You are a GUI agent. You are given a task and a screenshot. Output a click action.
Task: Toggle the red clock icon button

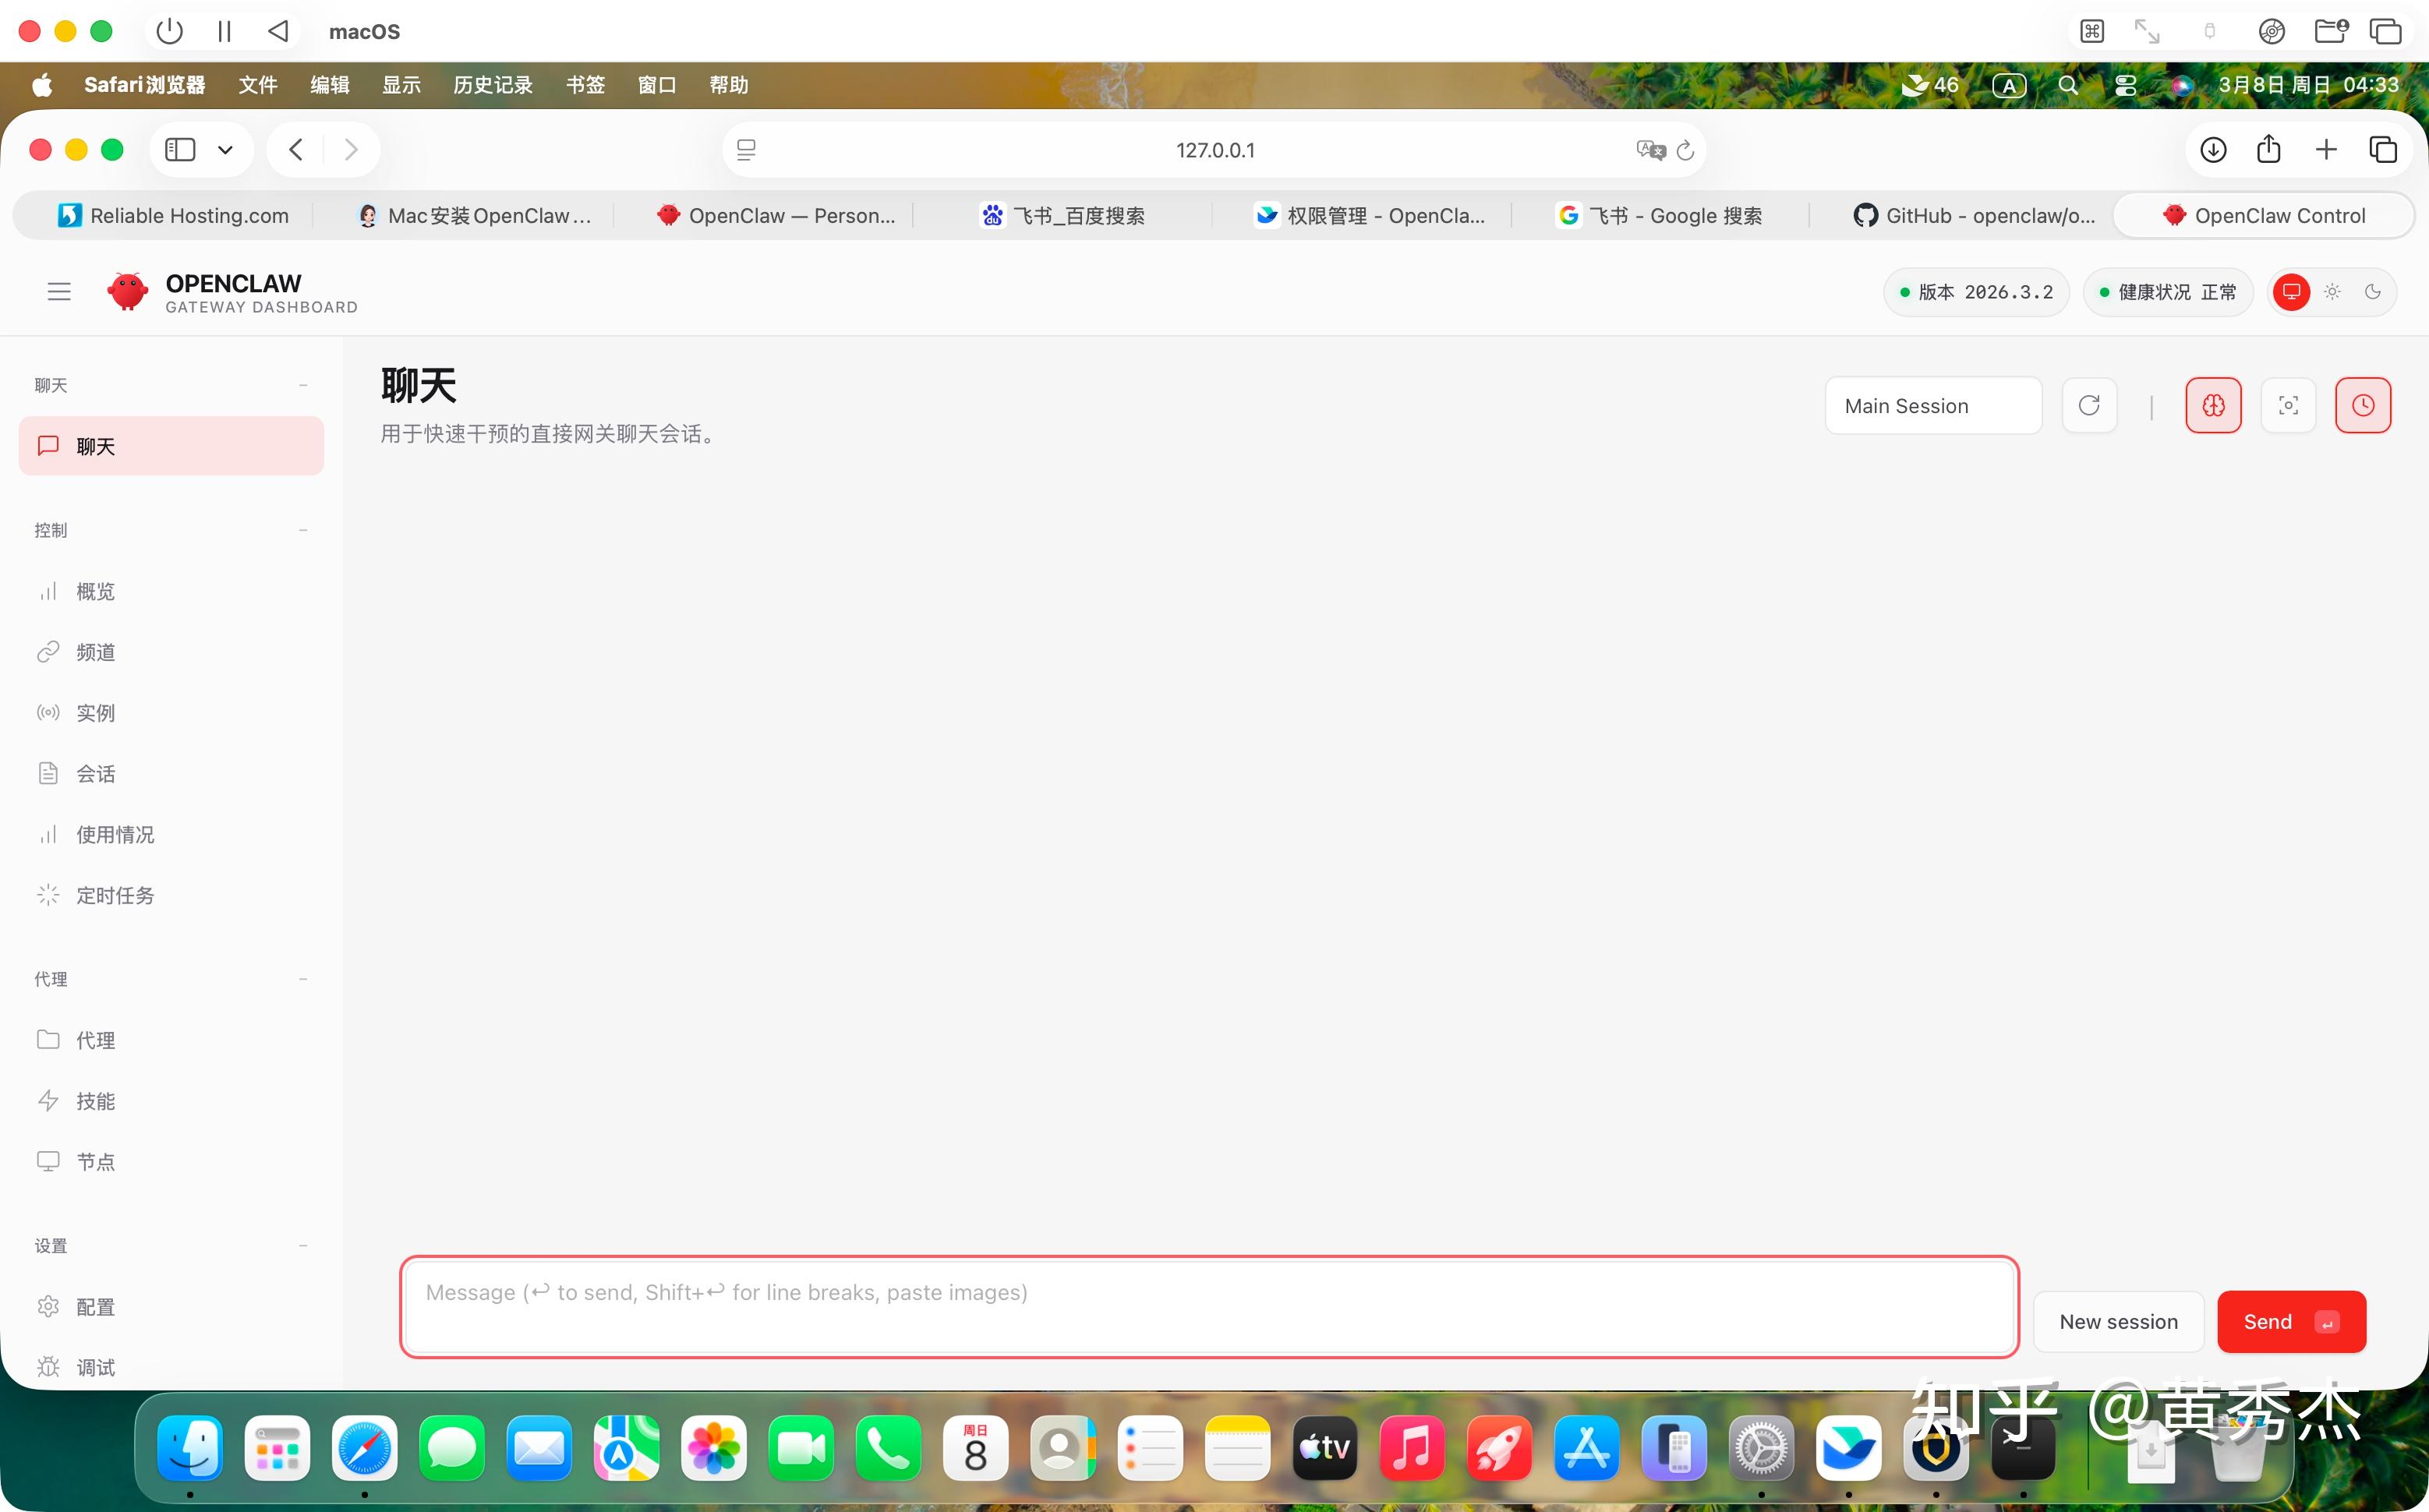(2362, 405)
